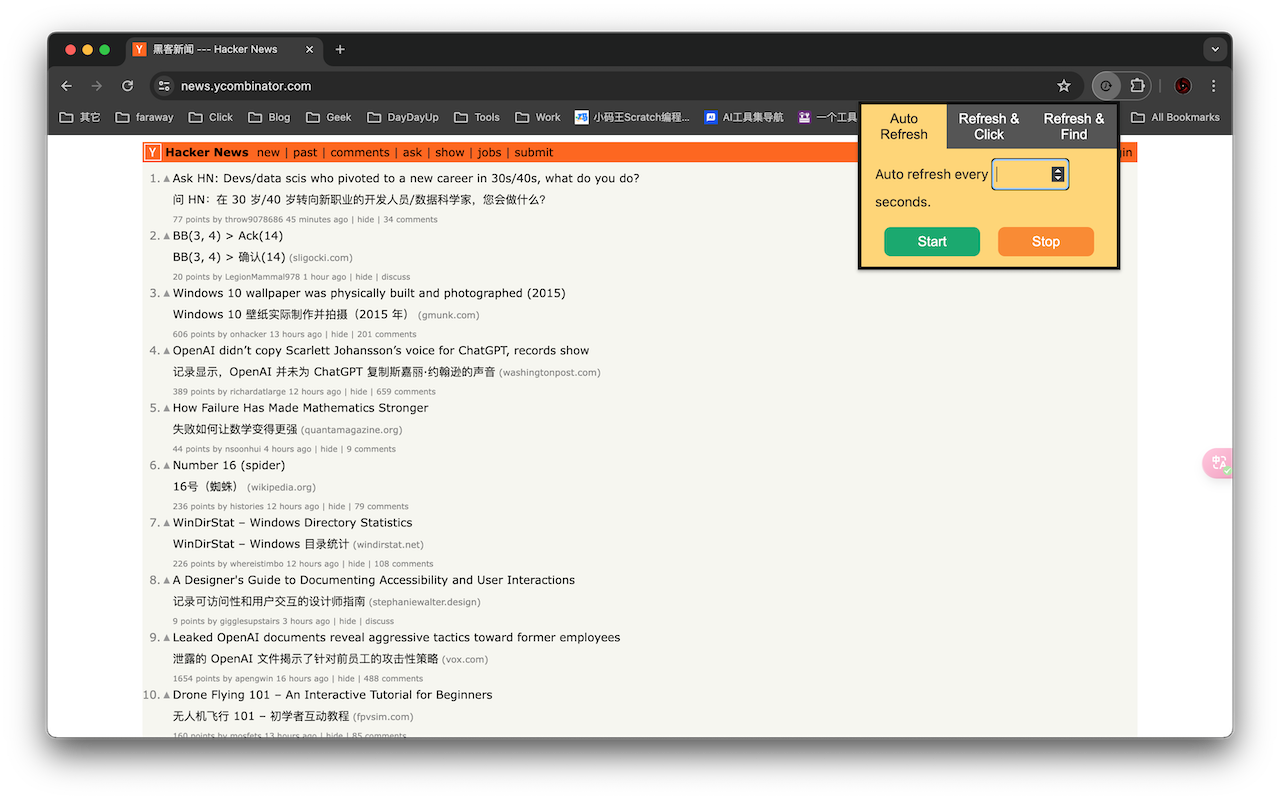Open the show link in the Hacker News nav
This screenshot has height=800, width=1280.
point(450,152)
